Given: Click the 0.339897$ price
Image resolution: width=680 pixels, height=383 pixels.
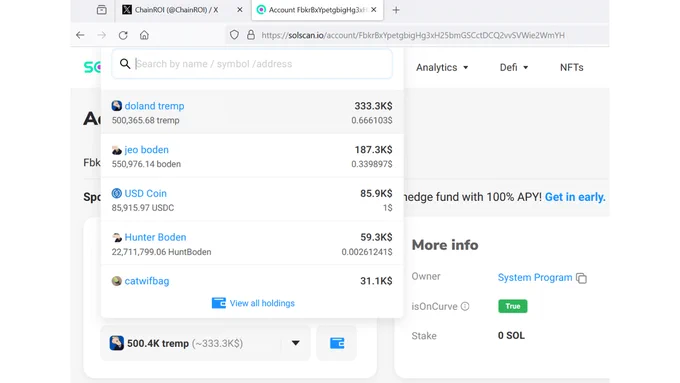Looking at the screenshot, I should (x=372, y=164).
